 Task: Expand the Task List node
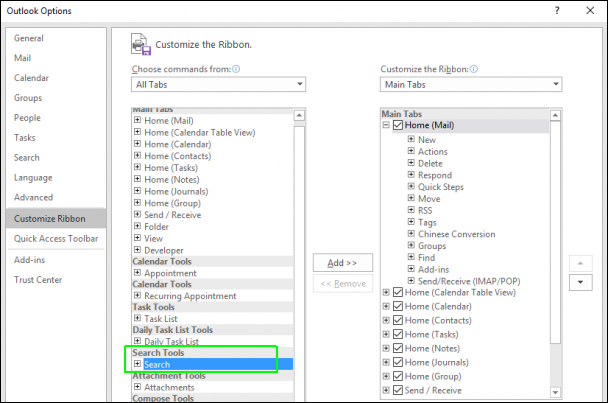[137, 318]
